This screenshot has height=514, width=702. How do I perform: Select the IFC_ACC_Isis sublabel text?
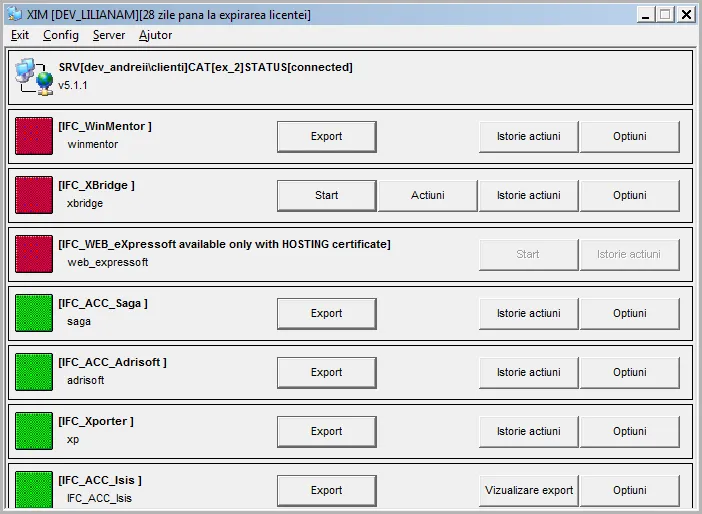coord(99,498)
